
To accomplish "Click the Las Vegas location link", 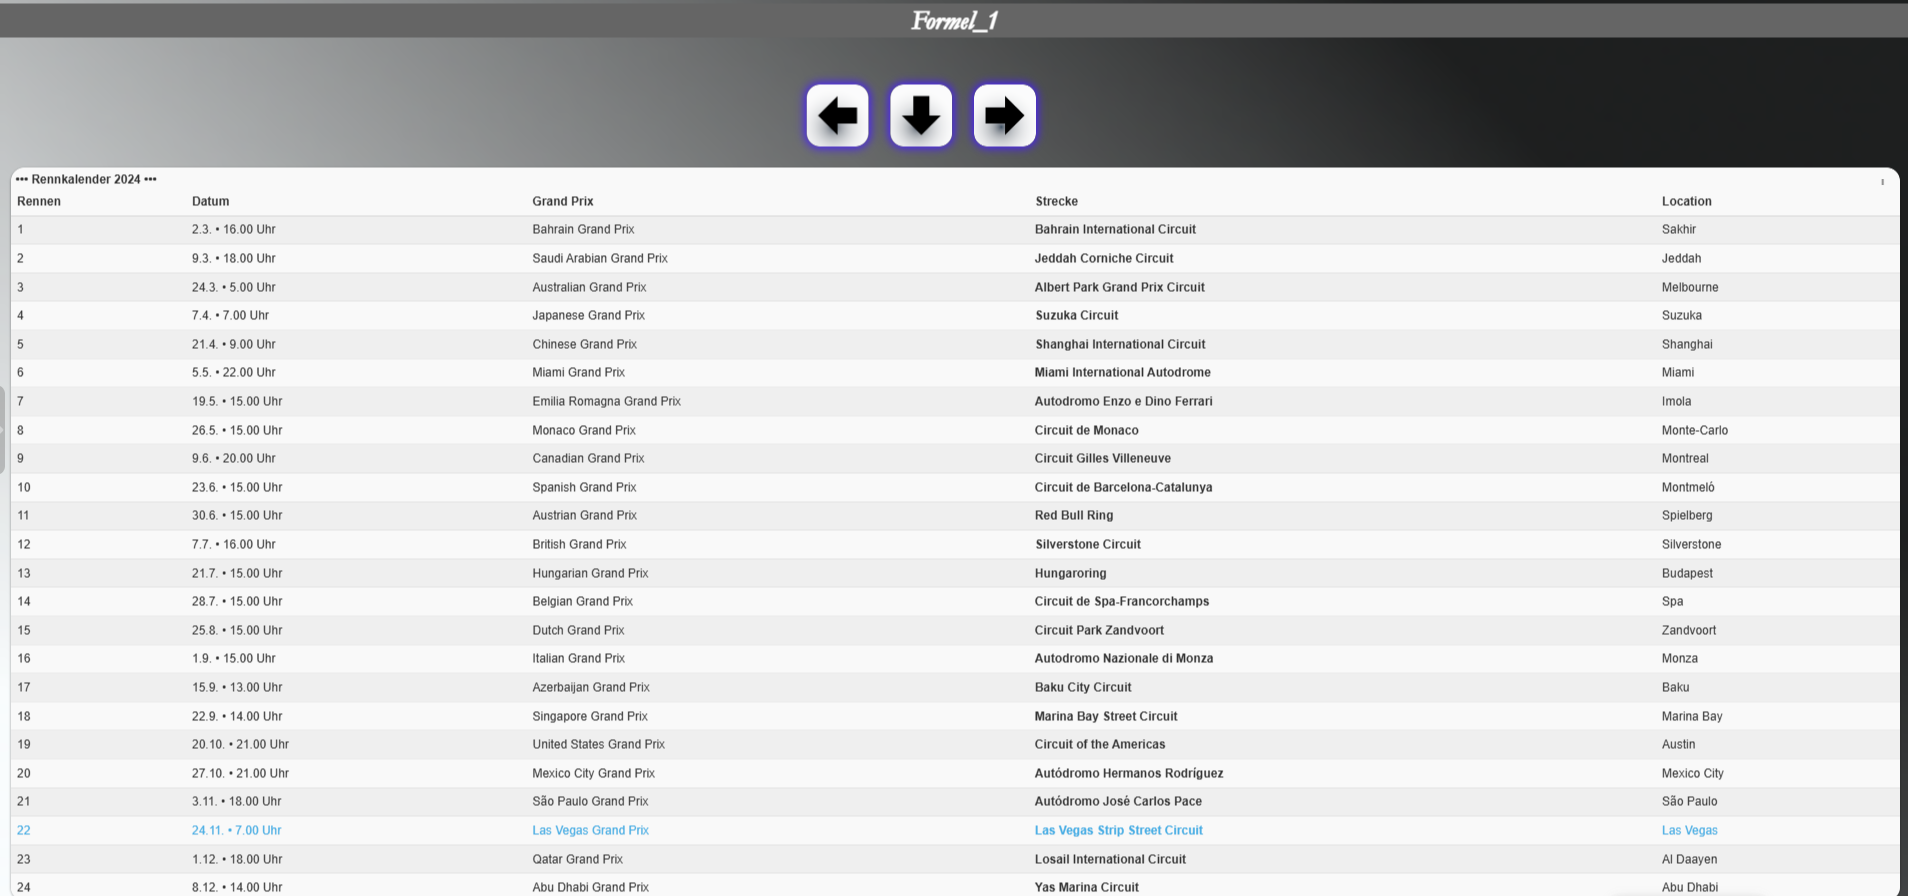I will (x=1690, y=830).
